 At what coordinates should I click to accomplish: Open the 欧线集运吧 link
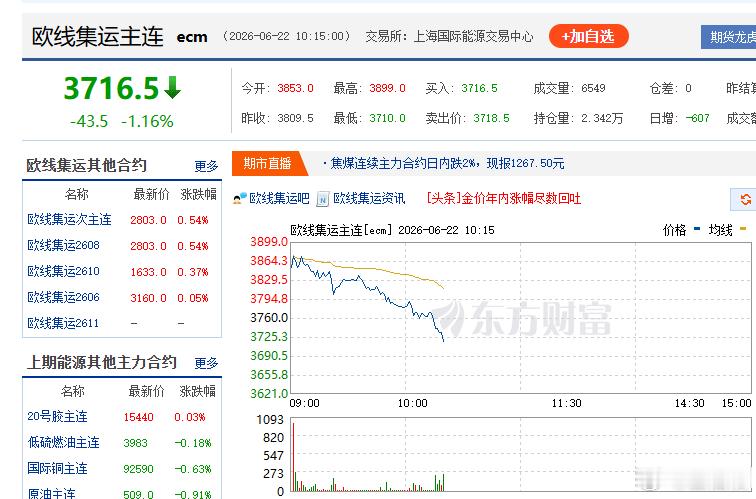click(x=279, y=199)
